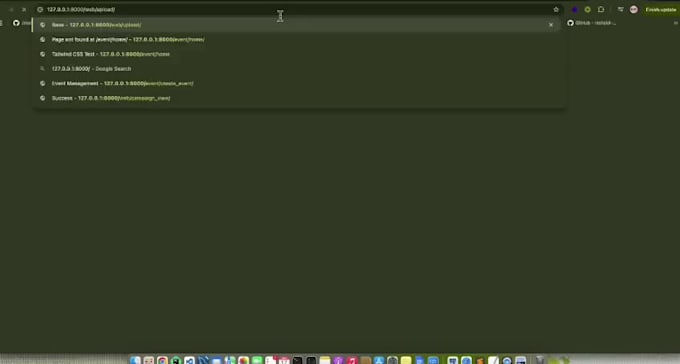This screenshot has height=364, width=680.
Task: Click the yellow-green circular extension icon
Action: point(588,10)
